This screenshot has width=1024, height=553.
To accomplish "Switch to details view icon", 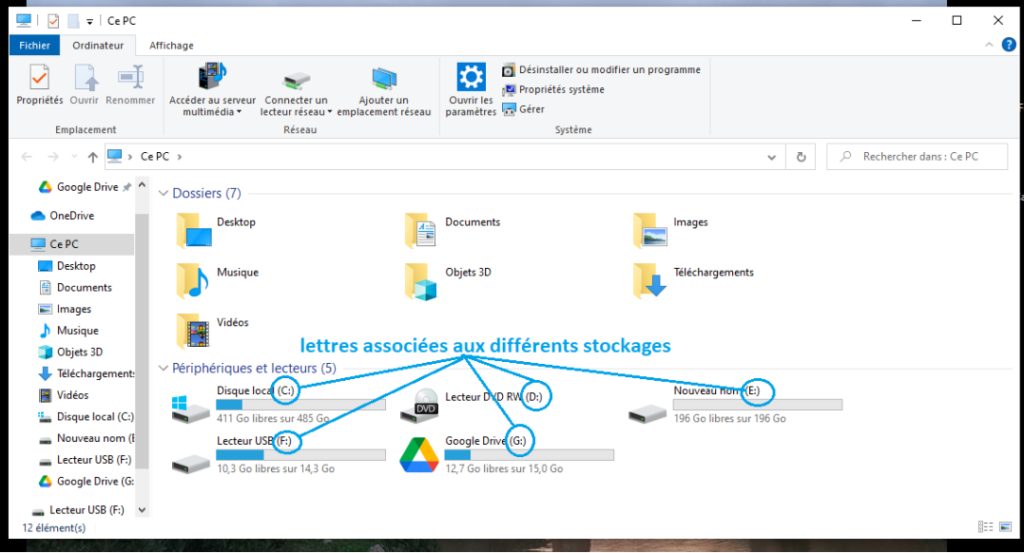I will coord(985,527).
